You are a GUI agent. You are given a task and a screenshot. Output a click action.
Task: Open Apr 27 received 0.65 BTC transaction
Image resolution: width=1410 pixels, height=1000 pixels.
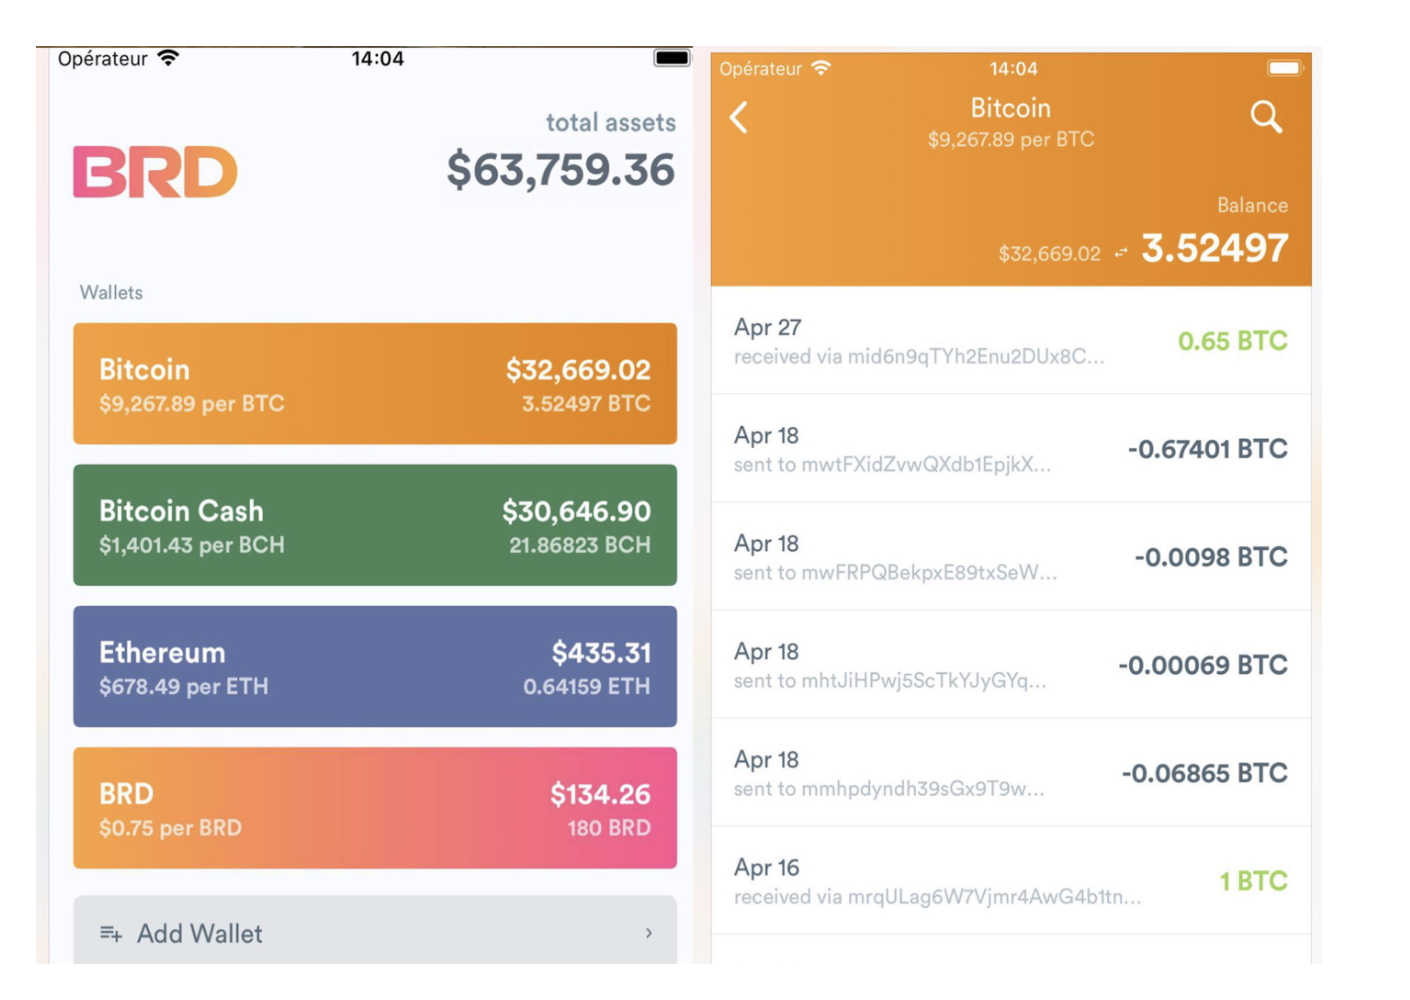click(x=1010, y=341)
